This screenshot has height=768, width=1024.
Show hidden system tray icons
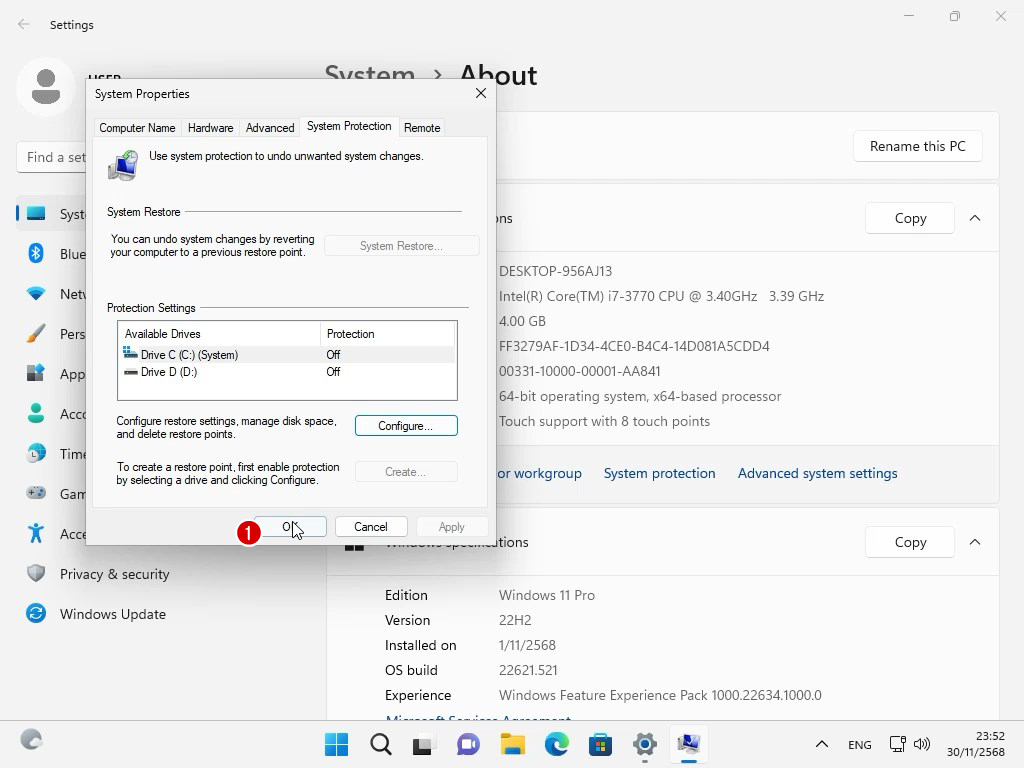click(x=821, y=744)
